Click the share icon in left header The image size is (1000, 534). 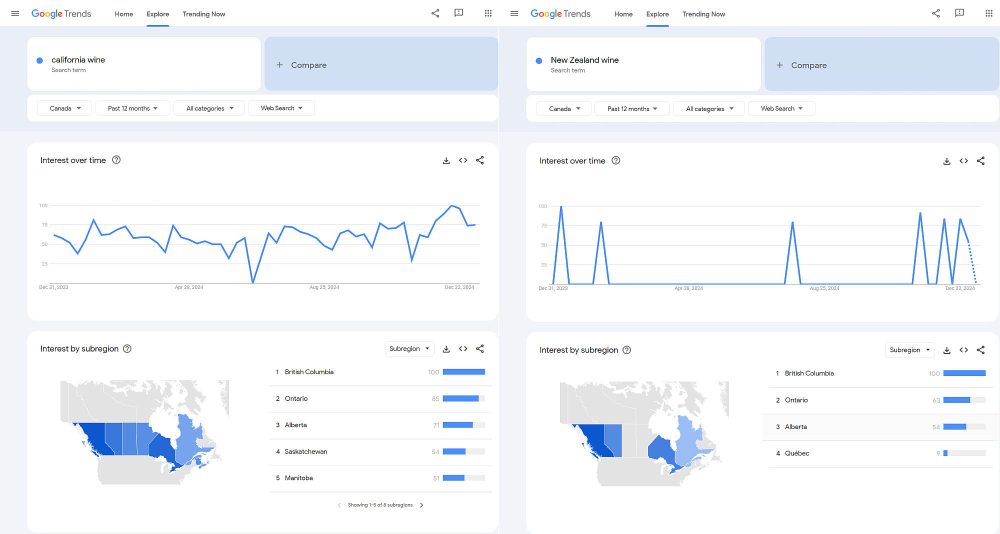[x=435, y=13]
